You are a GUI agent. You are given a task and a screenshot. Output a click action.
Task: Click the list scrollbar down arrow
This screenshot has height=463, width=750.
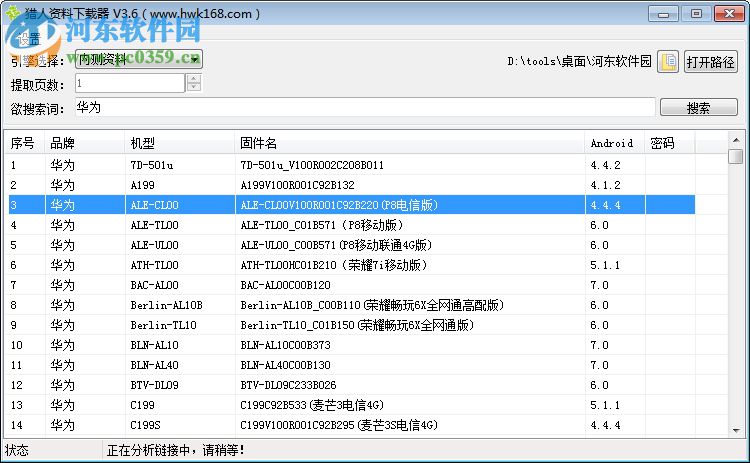click(x=736, y=430)
